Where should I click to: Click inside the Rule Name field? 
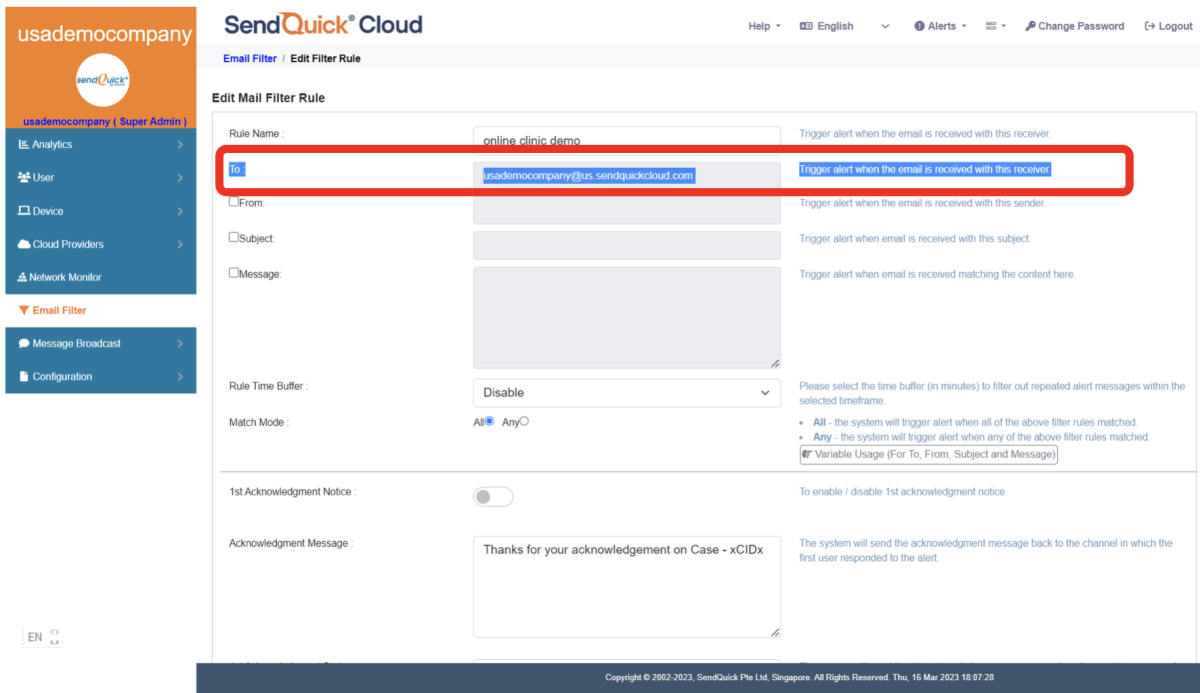pyautogui.click(x=626, y=135)
